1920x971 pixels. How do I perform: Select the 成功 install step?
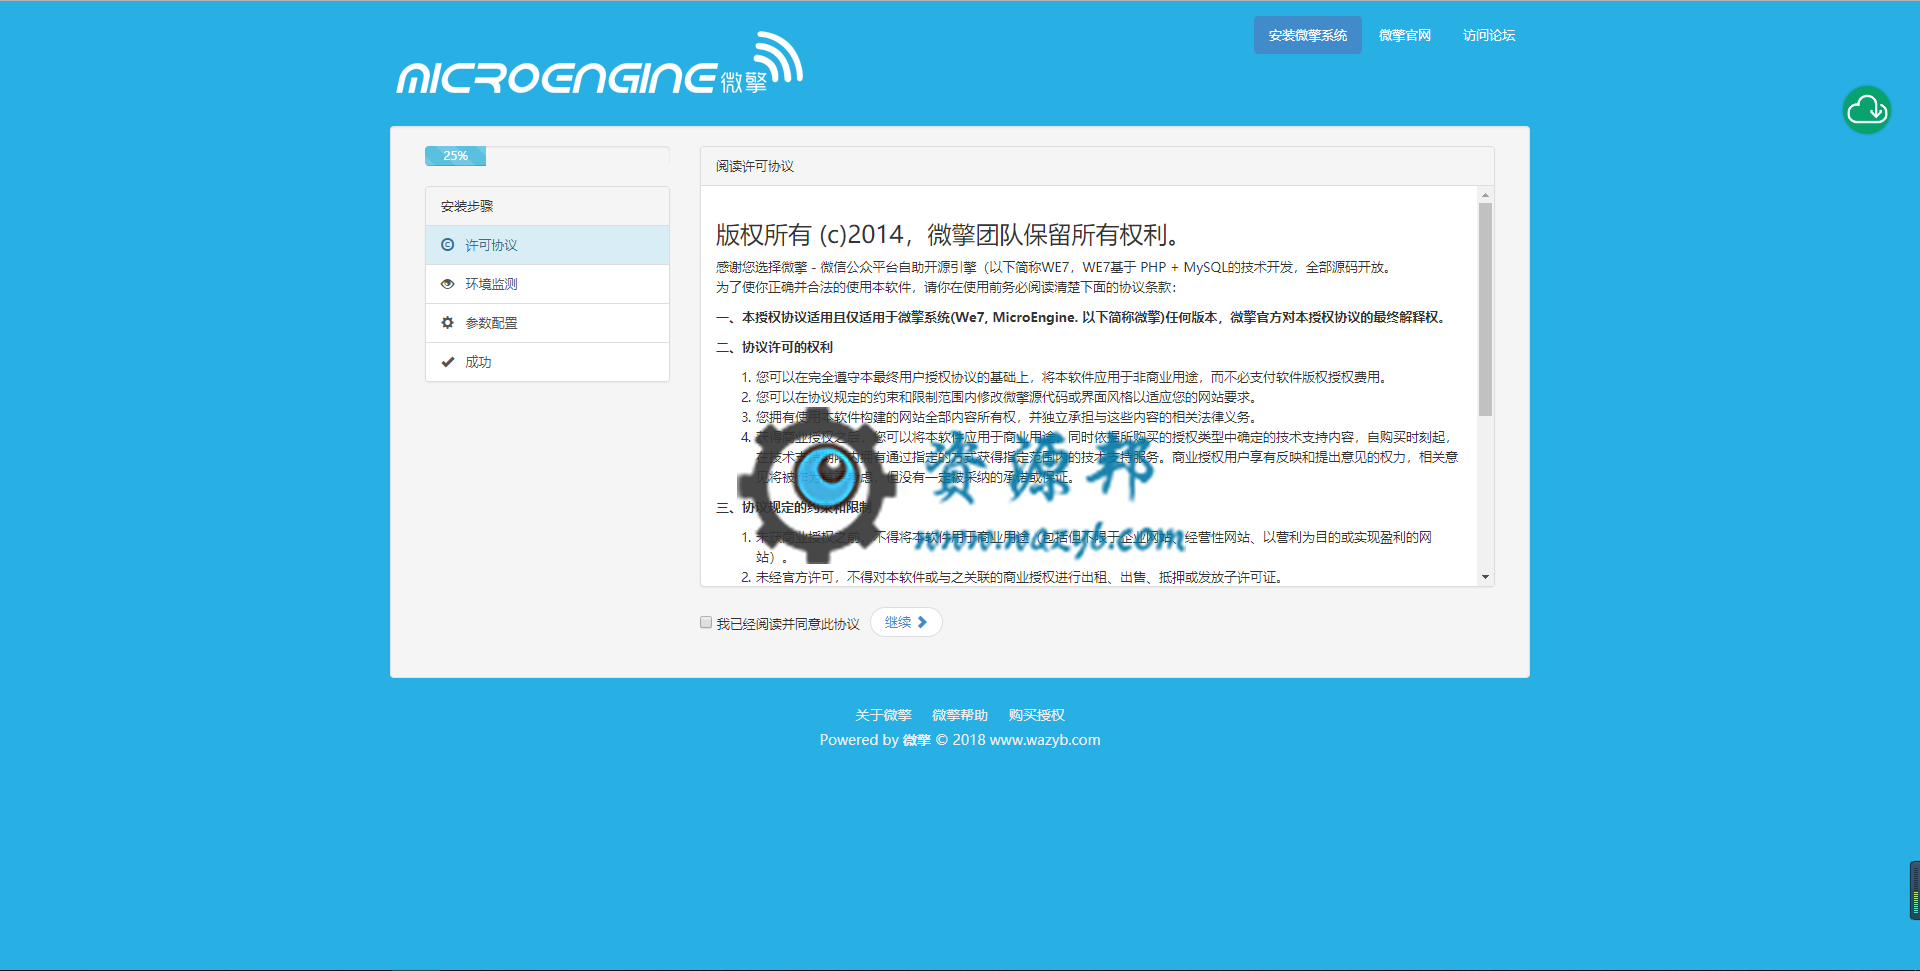(547, 362)
